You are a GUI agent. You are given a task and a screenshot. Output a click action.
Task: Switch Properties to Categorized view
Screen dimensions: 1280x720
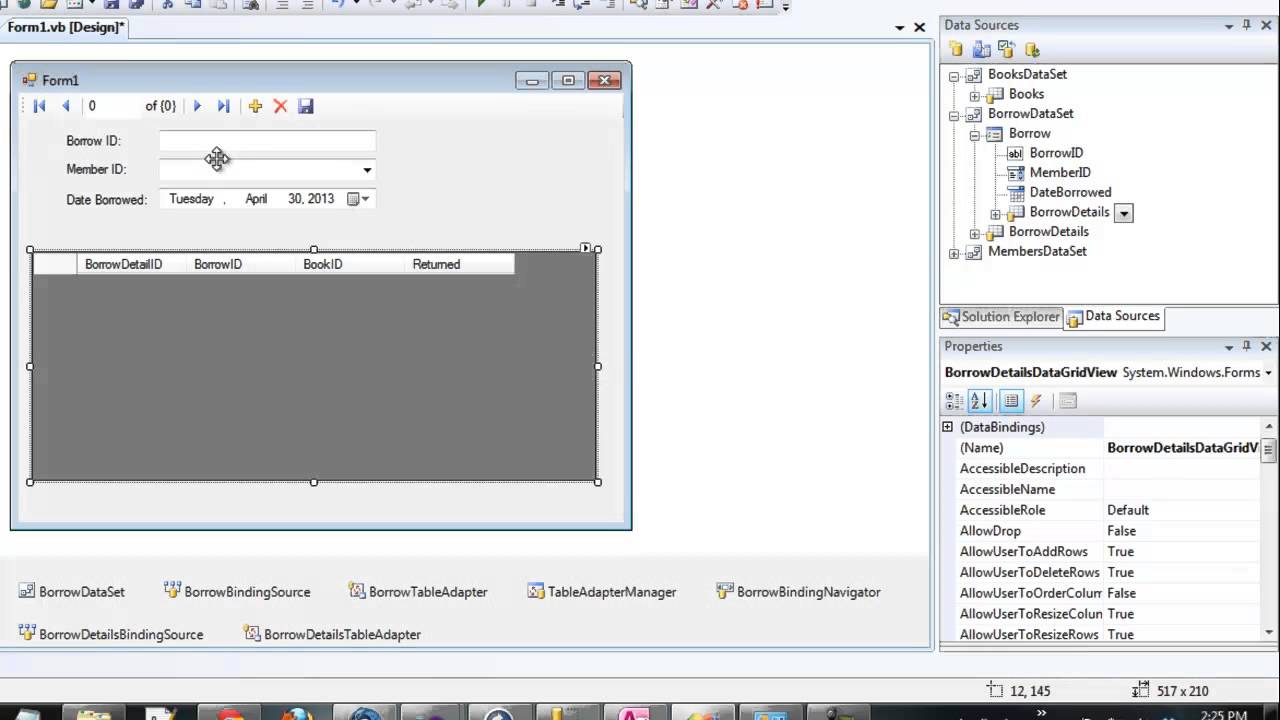(954, 401)
